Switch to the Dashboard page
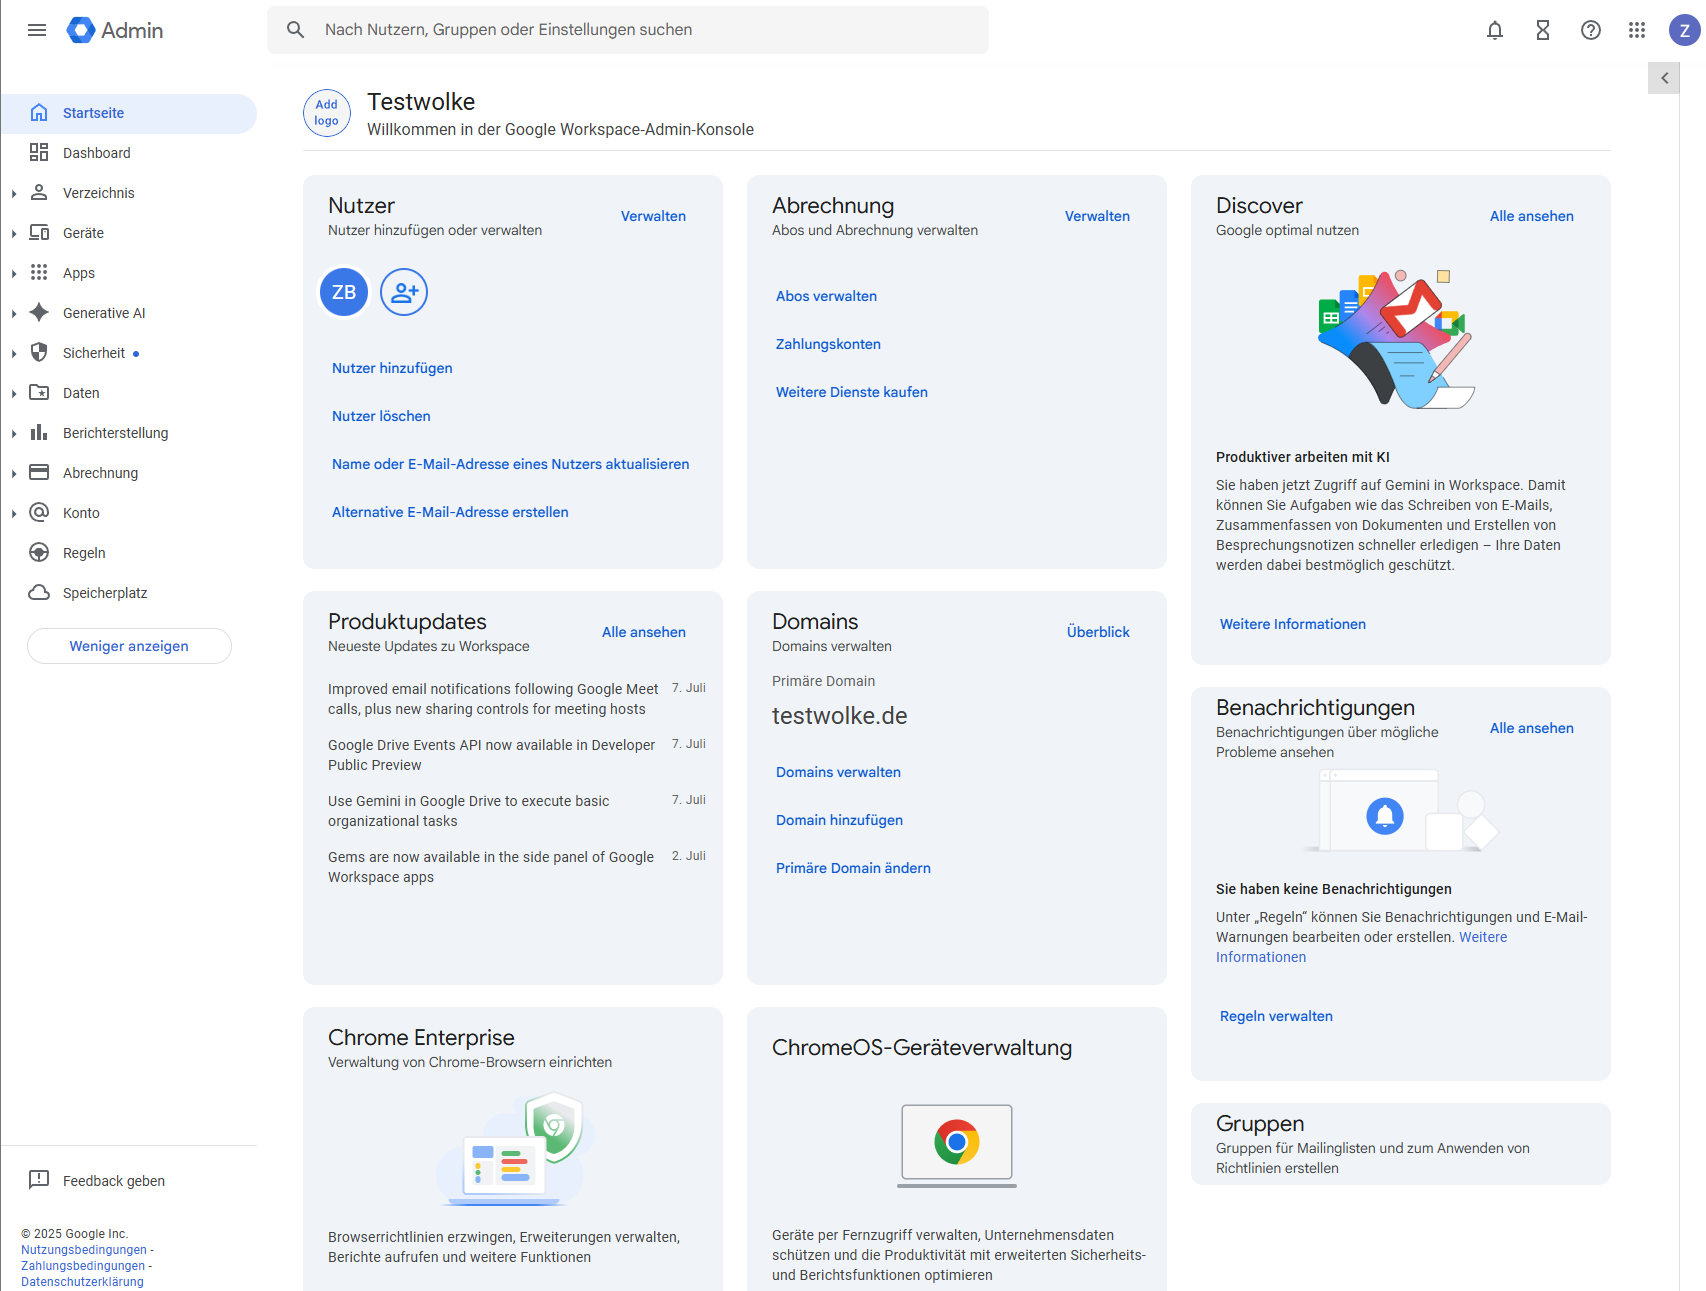Screen dimensions: 1706x1291 (96, 152)
